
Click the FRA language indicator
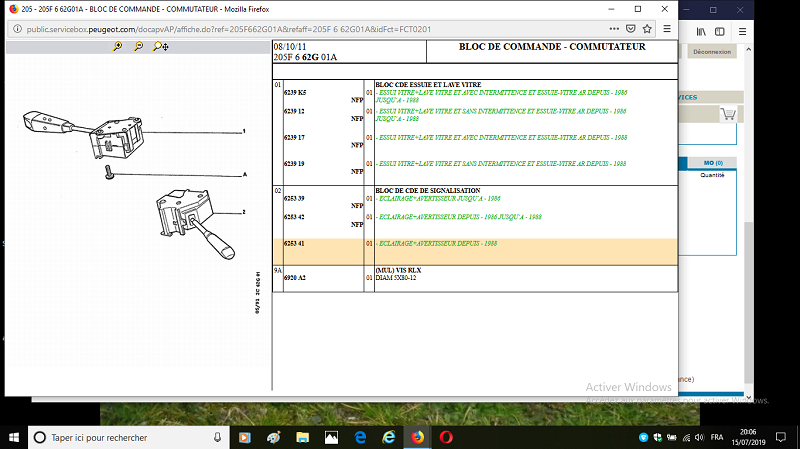[x=717, y=437]
